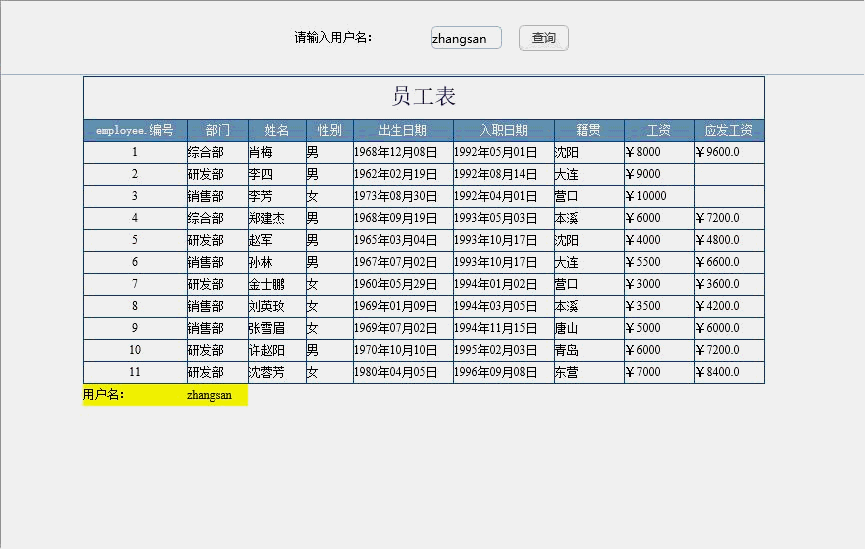
Task: Click the 工资 column header
Action: point(659,131)
